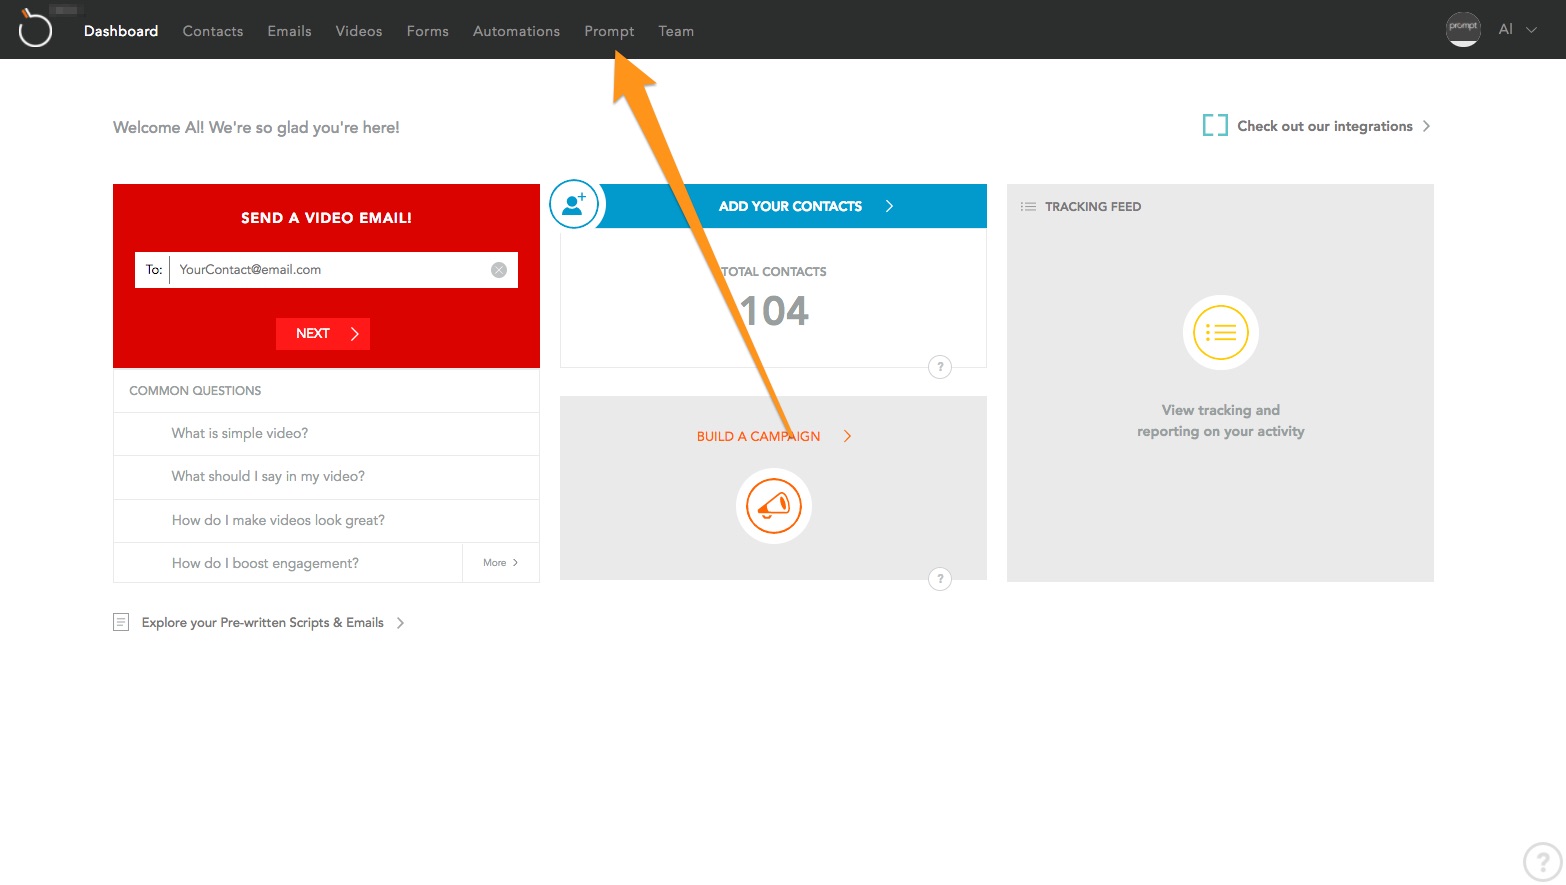1566x885 pixels.
Task: Expand the Al account dropdown
Action: 1517,30
